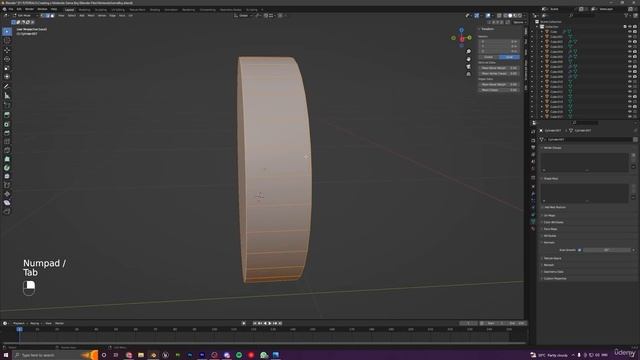
Task: Expand the Geometry Data panel
Action: coord(553,272)
